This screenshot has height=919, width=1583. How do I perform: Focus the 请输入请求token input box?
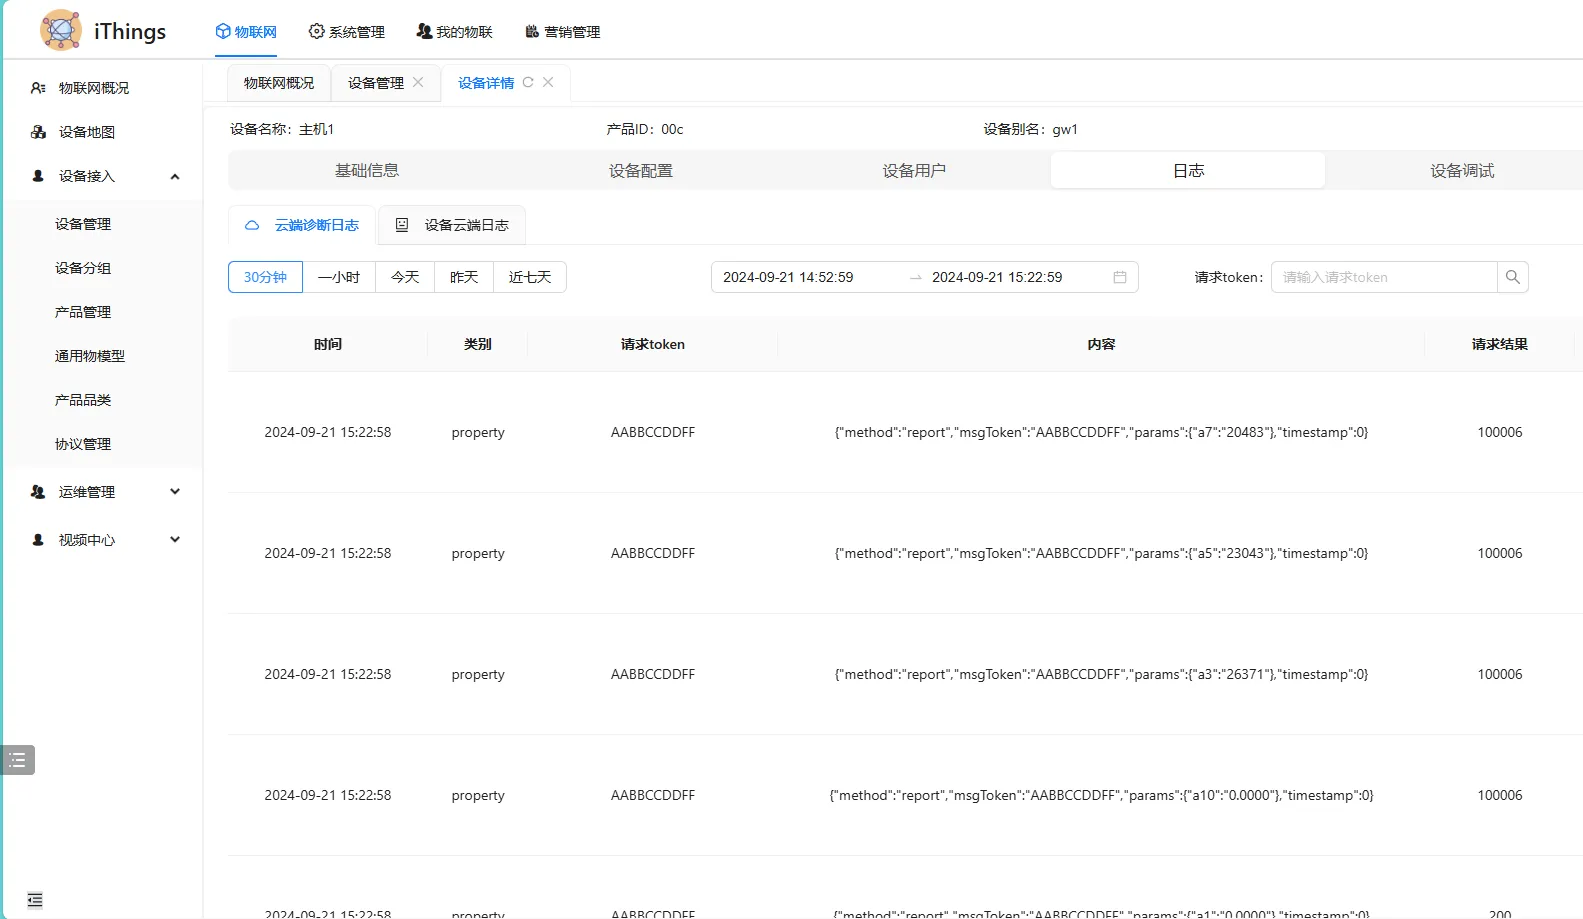pos(1384,277)
